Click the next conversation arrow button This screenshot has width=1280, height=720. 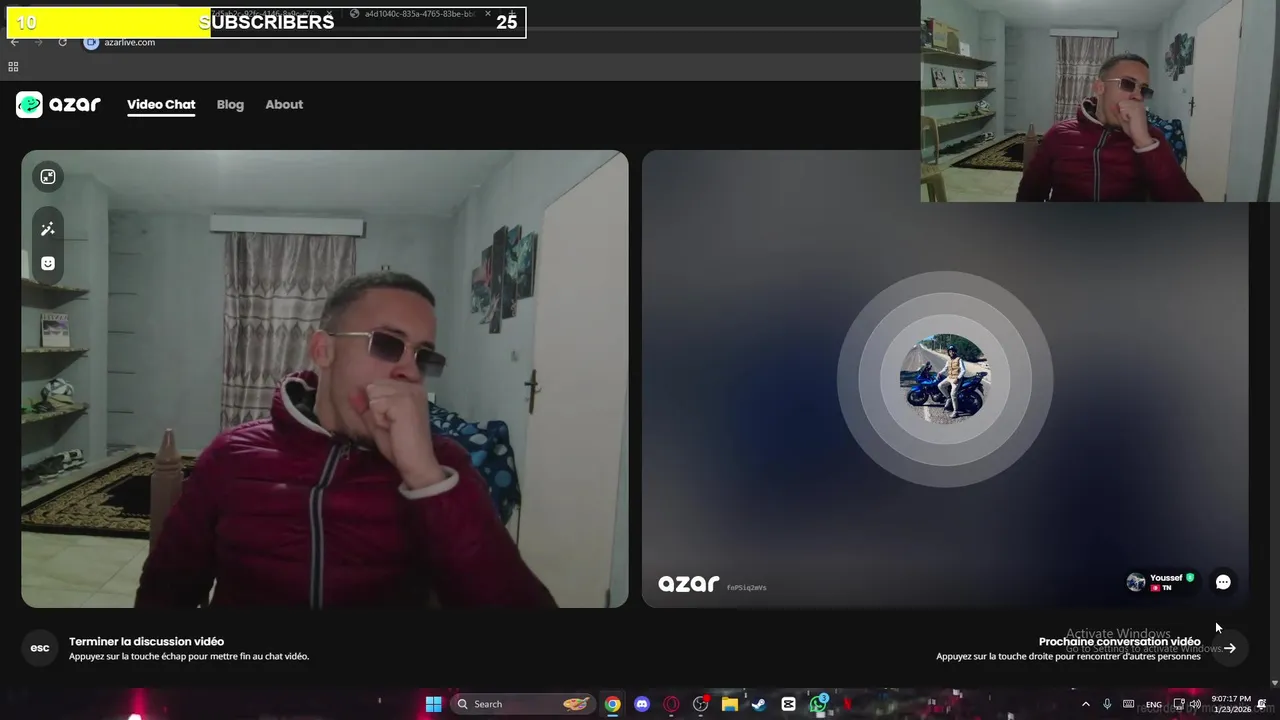coord(1230,648)
